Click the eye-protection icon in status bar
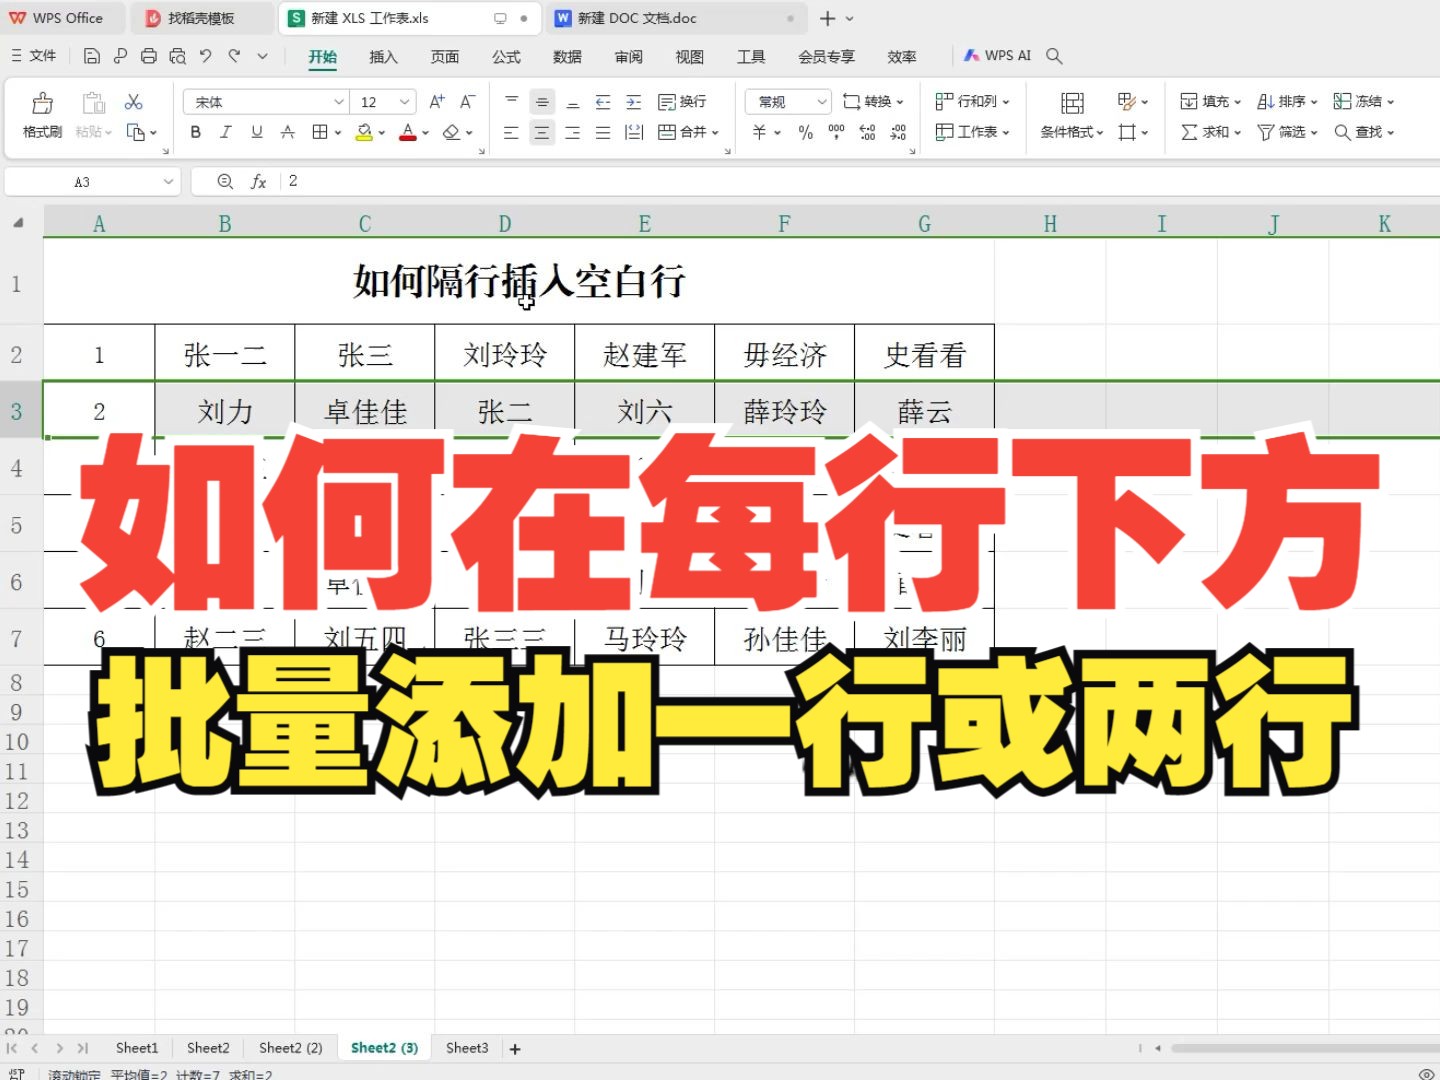This screenshot has width=1440, height=1080. [x=1426, y=1073]
